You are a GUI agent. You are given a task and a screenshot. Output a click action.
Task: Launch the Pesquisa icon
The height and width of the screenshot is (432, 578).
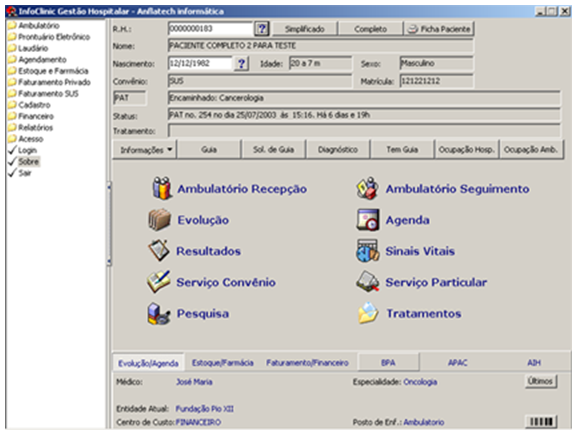[159, 313]
